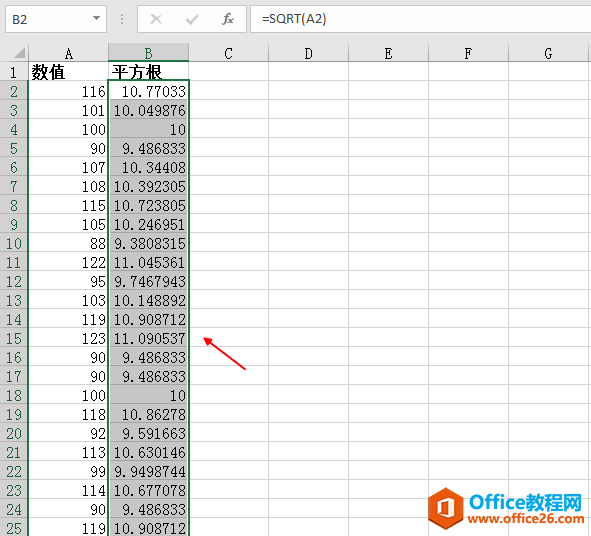Click cell A3 containing 101
Viewport: 591px width, 536px height.
click(x=68, y=110)
